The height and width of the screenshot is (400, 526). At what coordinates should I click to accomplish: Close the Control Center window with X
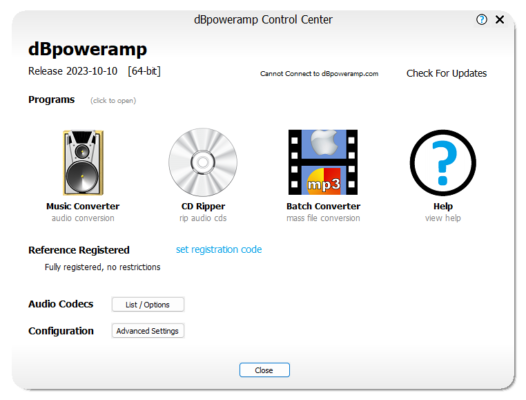point(499,20)
